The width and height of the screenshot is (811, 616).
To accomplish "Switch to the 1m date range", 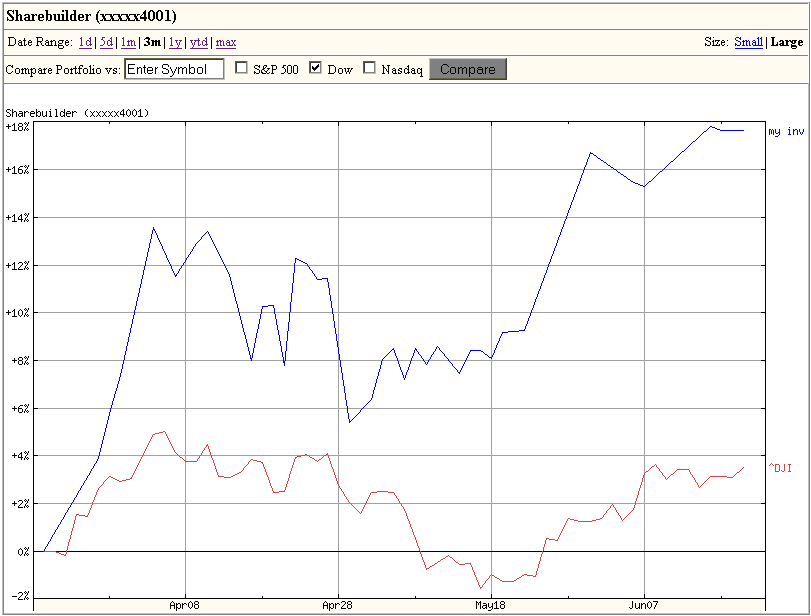I will pyautogui.click(x=128, y=42).
